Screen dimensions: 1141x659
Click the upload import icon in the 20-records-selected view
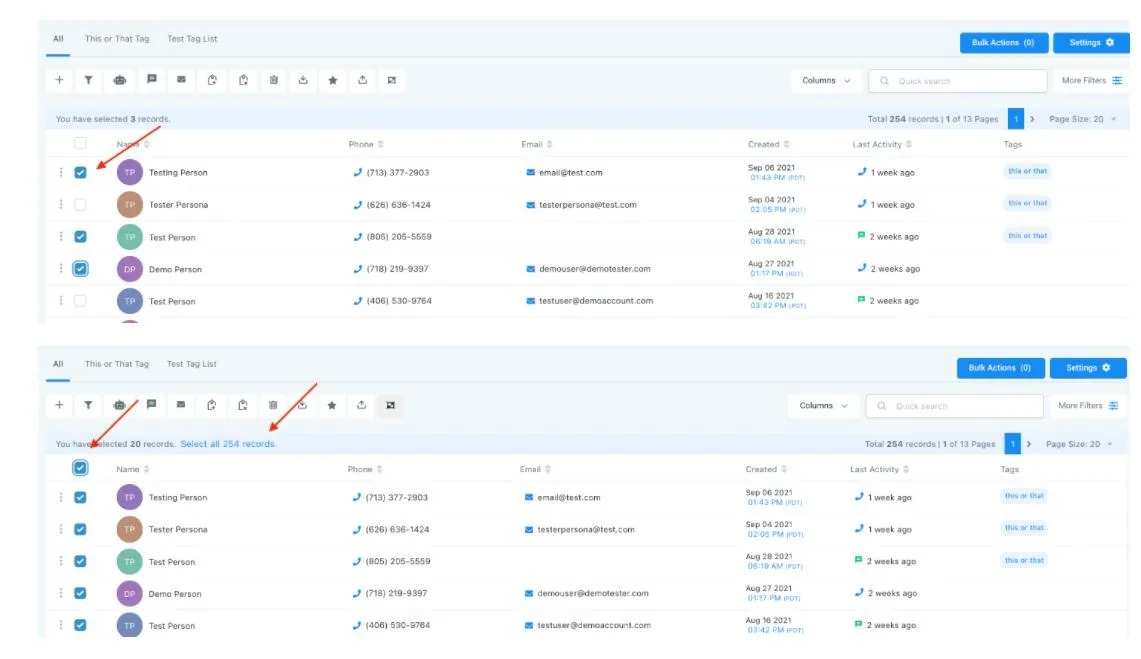tap(362, 405)
